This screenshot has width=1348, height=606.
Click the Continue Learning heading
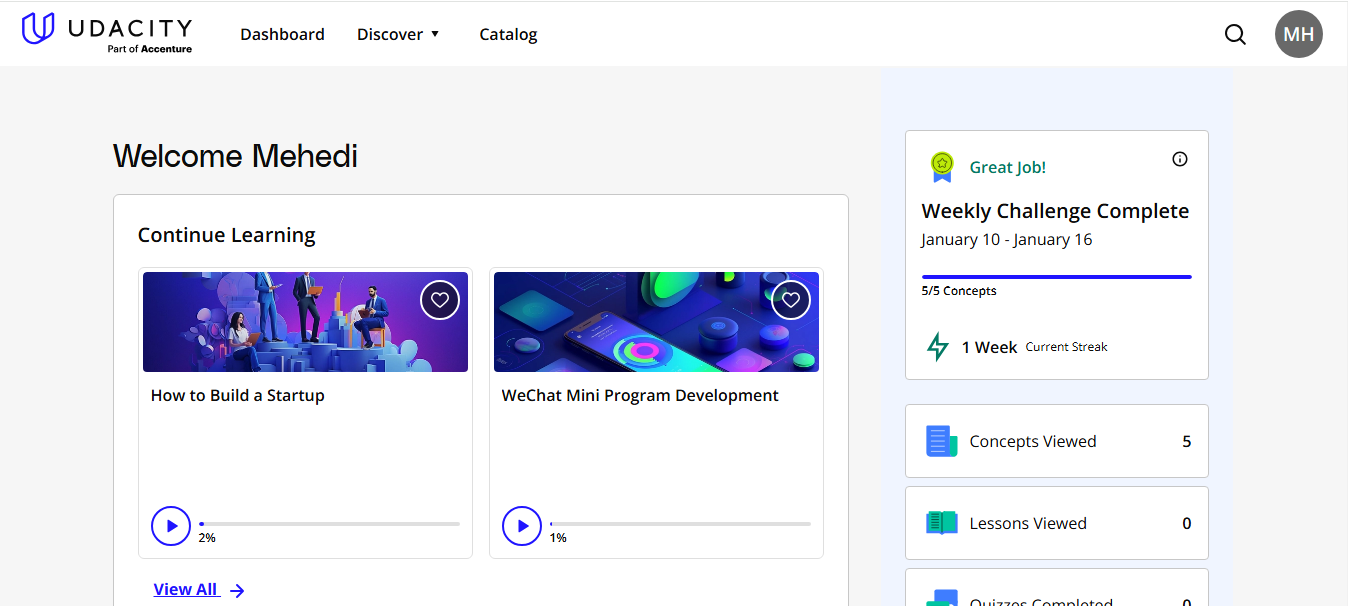(x=227, y=235)
